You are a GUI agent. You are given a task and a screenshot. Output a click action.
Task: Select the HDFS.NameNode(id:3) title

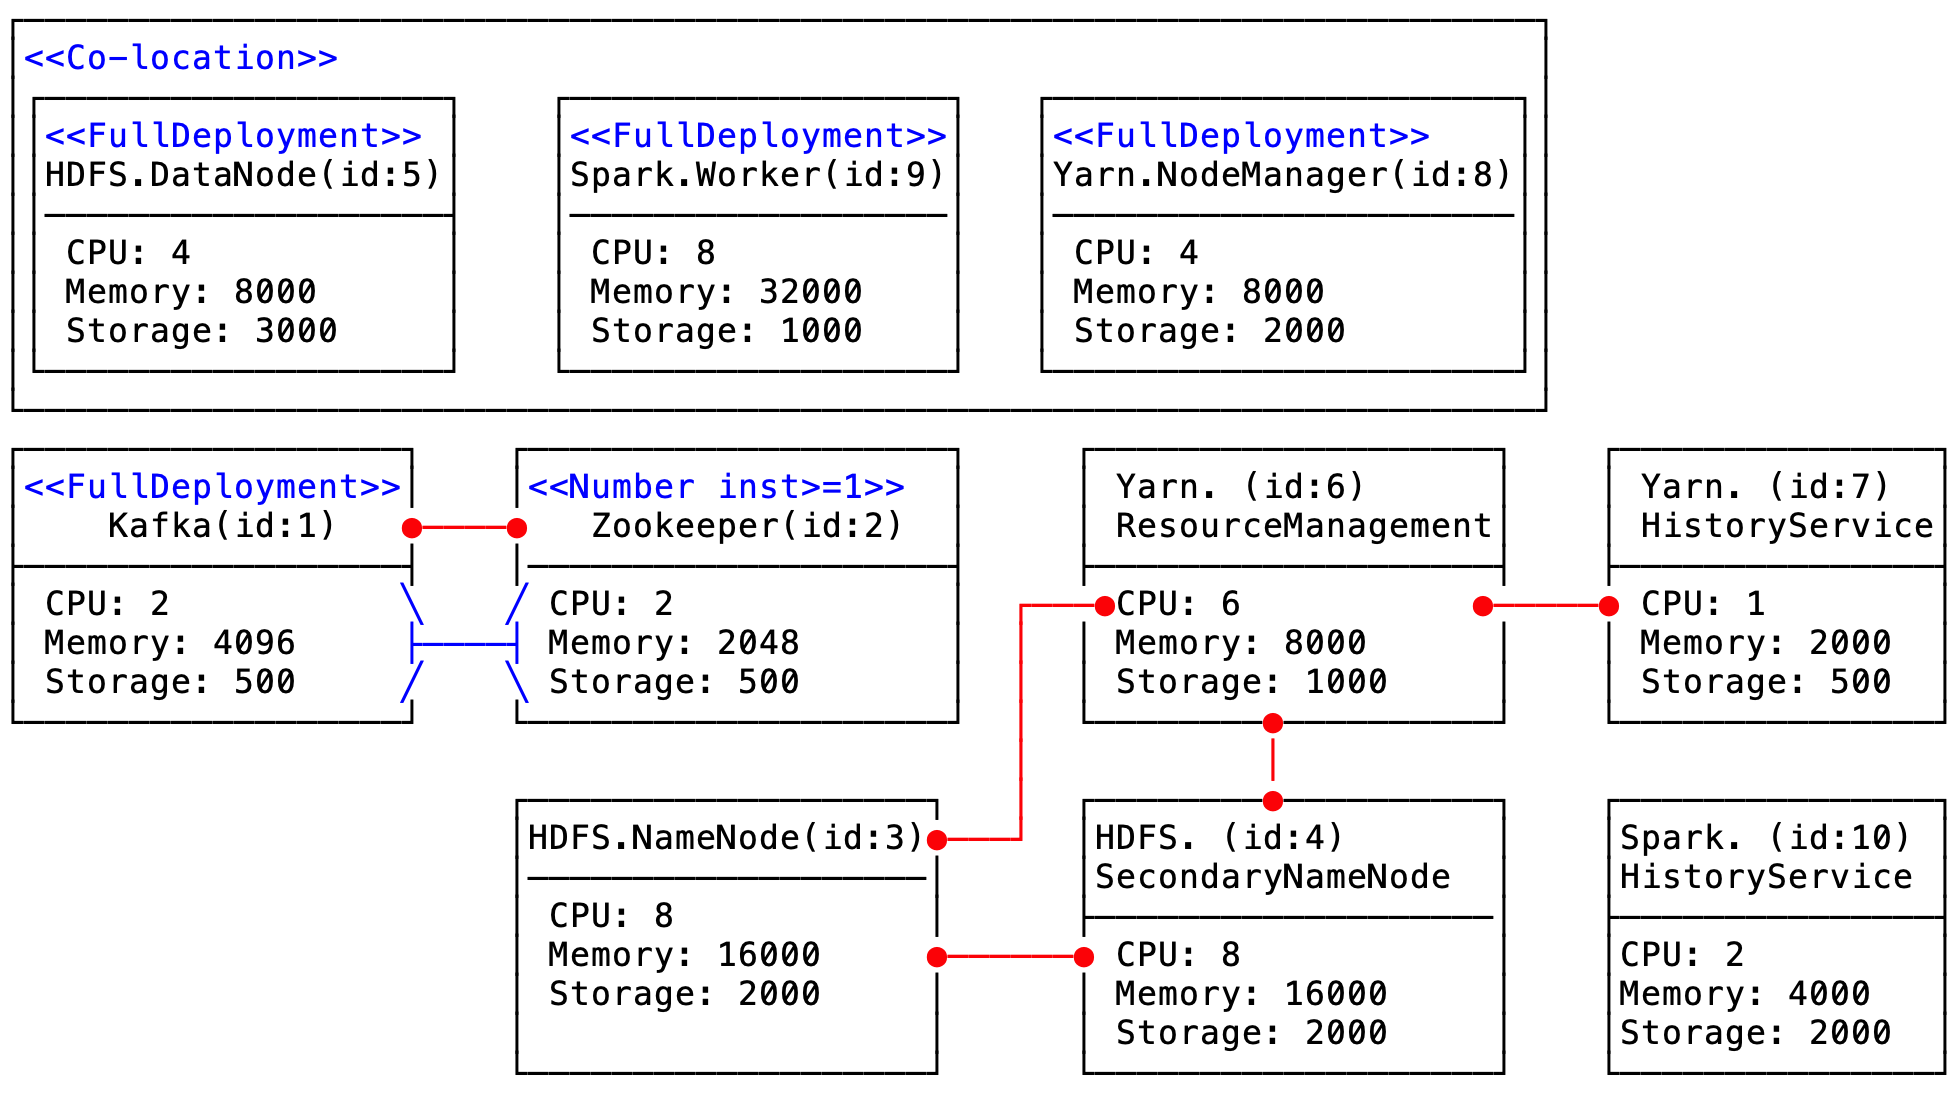pos(725,838)
